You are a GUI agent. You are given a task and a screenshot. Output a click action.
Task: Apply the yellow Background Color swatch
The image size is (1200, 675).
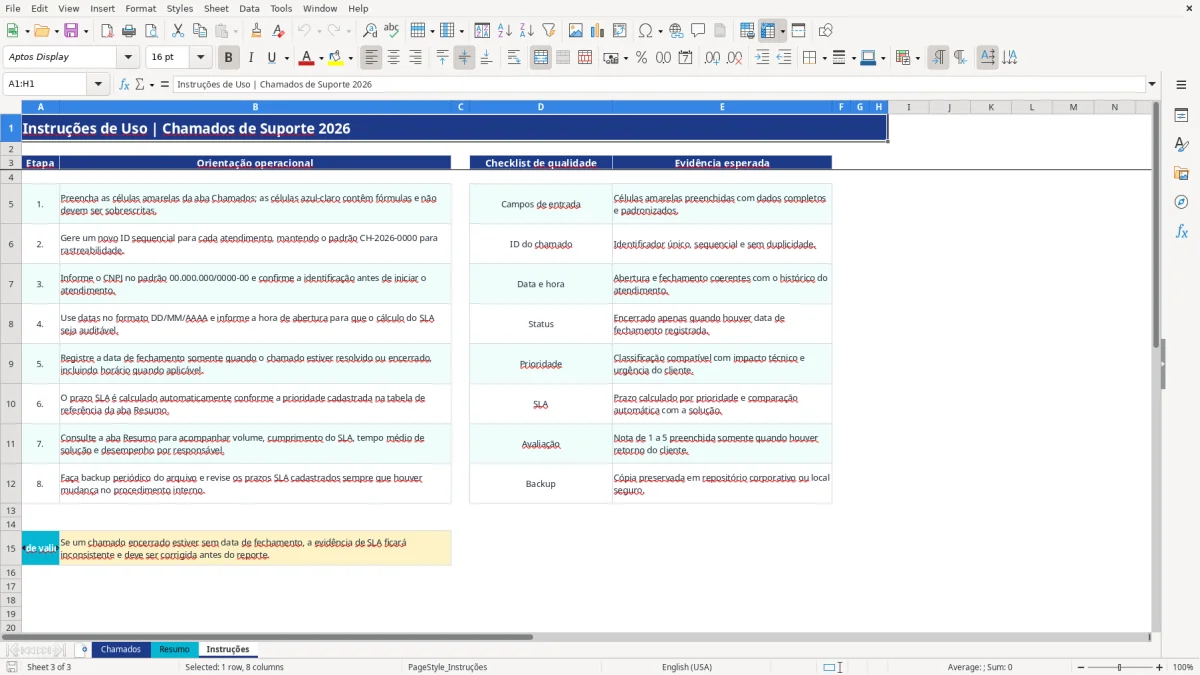335,58
